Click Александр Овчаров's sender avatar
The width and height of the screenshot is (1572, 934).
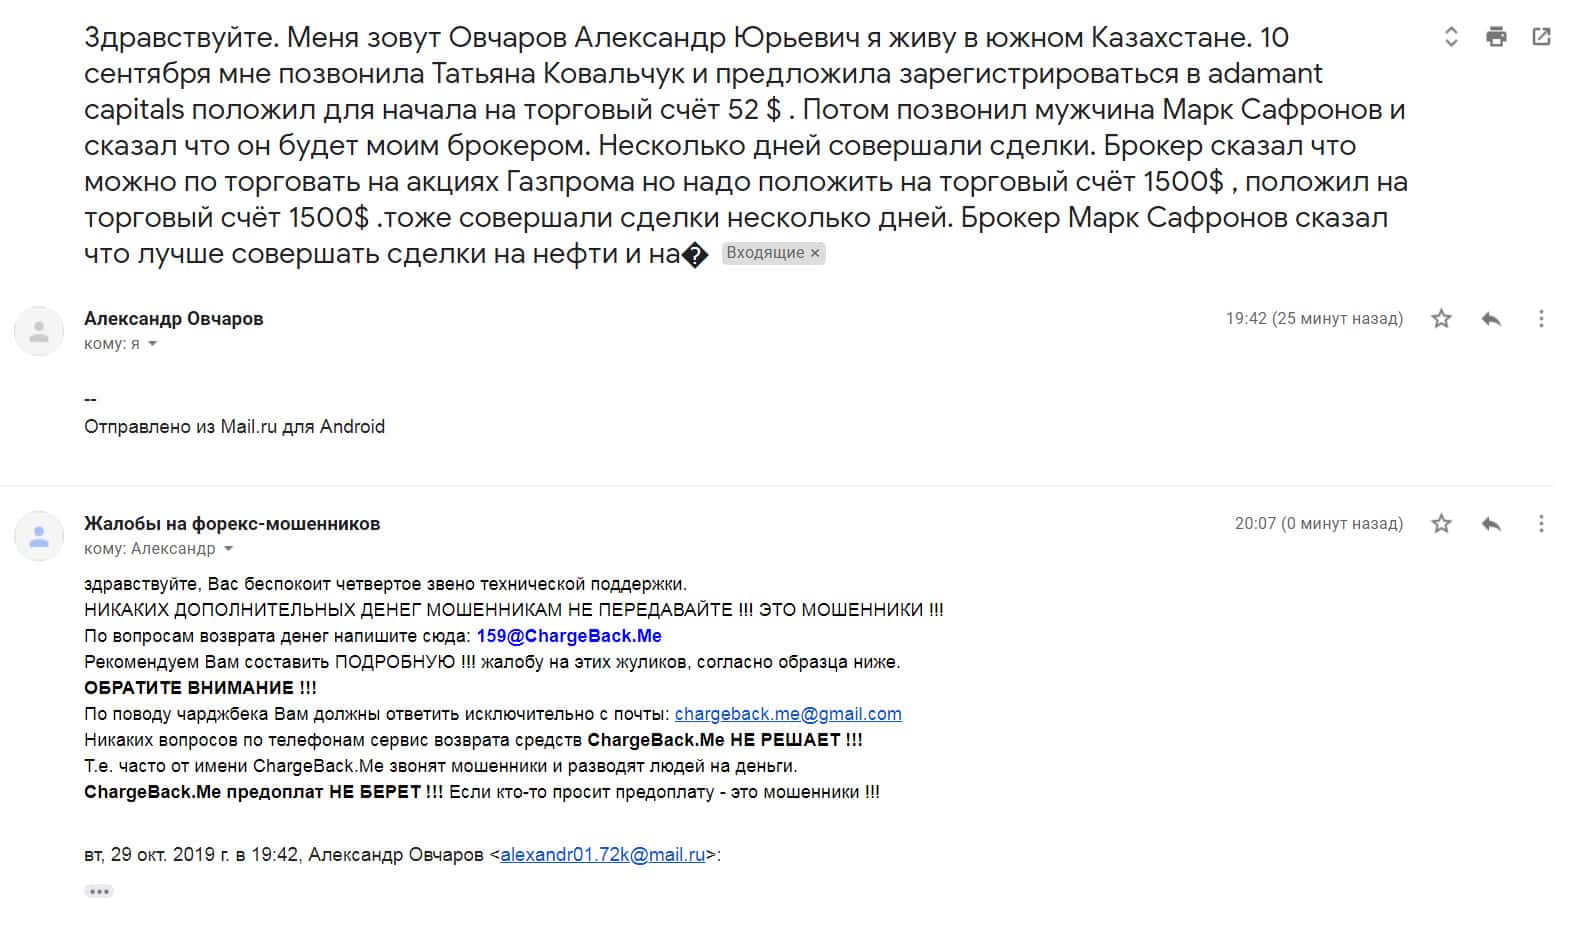(39, 331)
